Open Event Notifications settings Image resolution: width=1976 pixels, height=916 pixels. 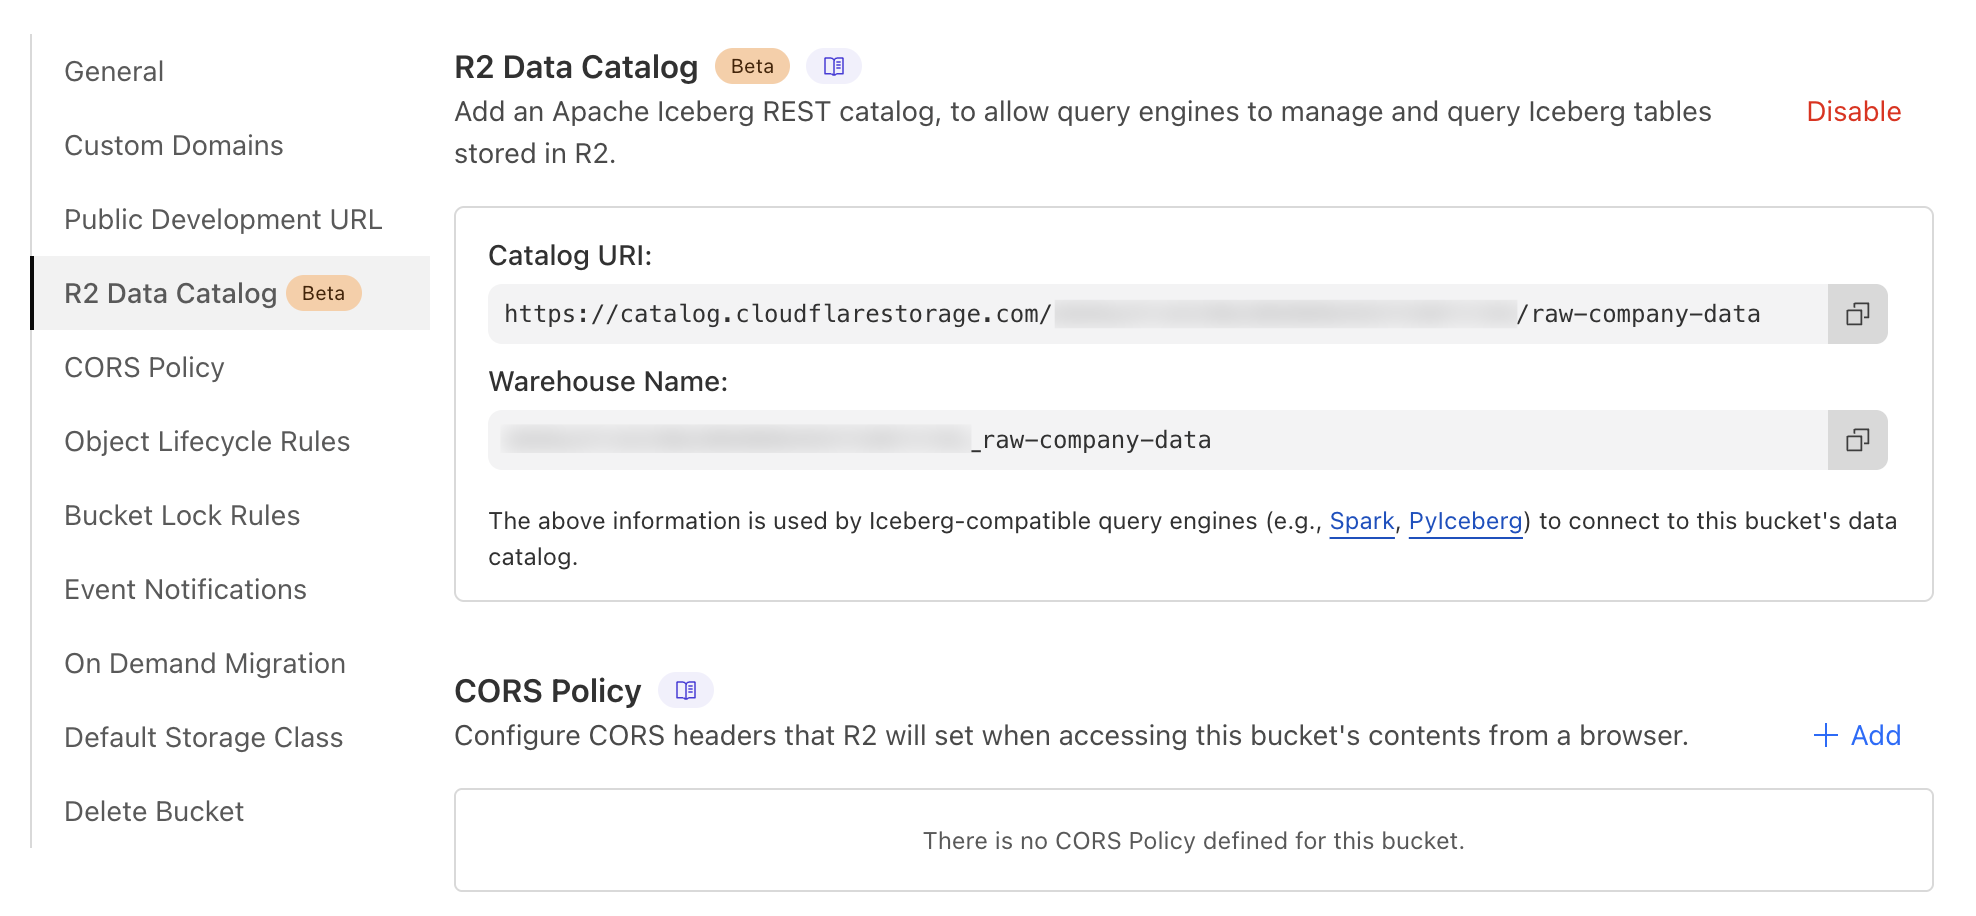click(185, 589)
